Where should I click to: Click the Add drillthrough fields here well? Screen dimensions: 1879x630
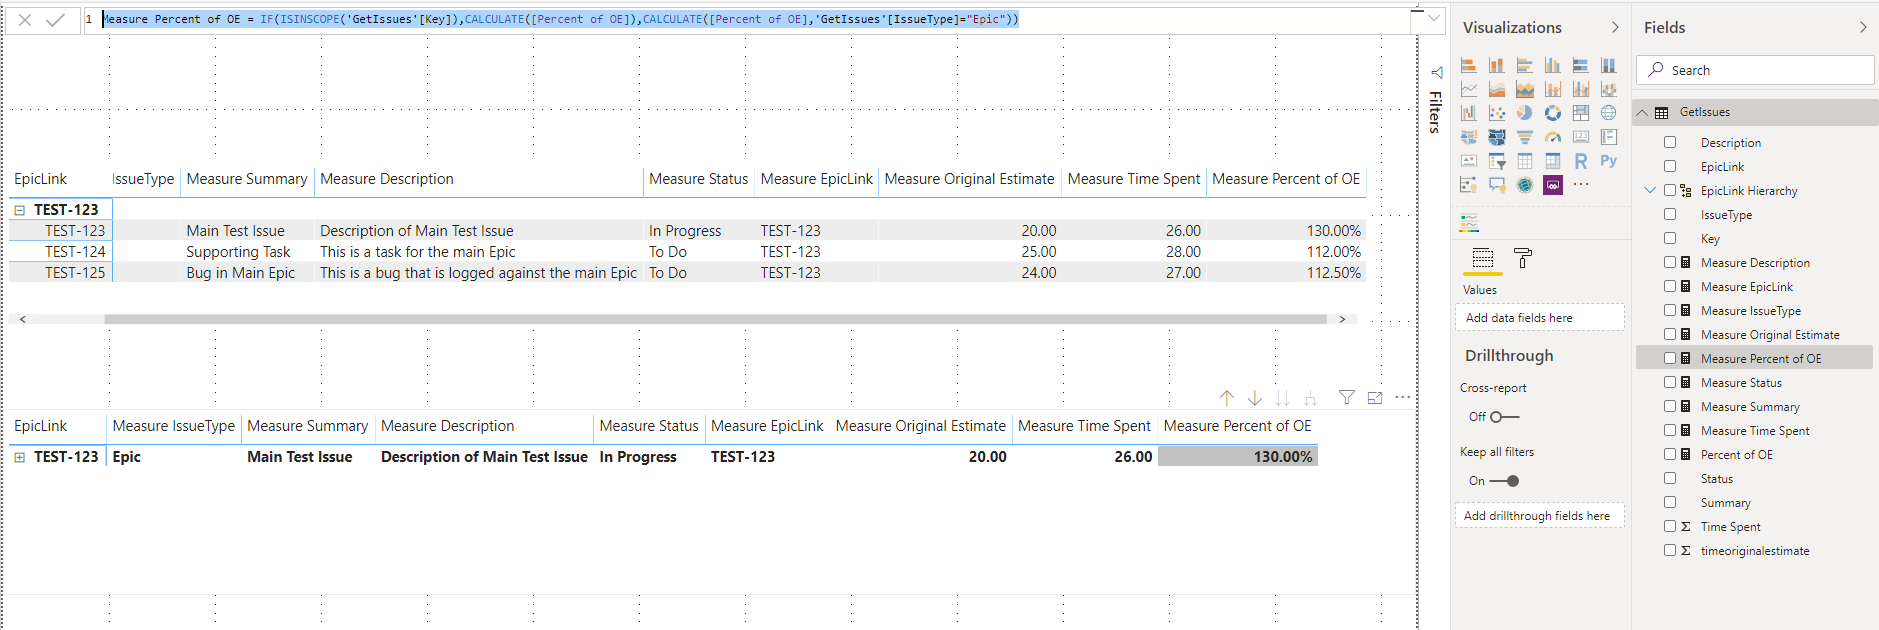tap(1539, 516)
